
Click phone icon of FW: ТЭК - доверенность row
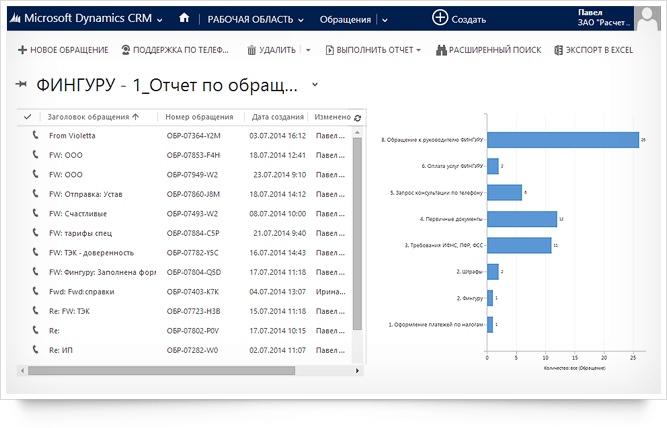tap(36, 252)
